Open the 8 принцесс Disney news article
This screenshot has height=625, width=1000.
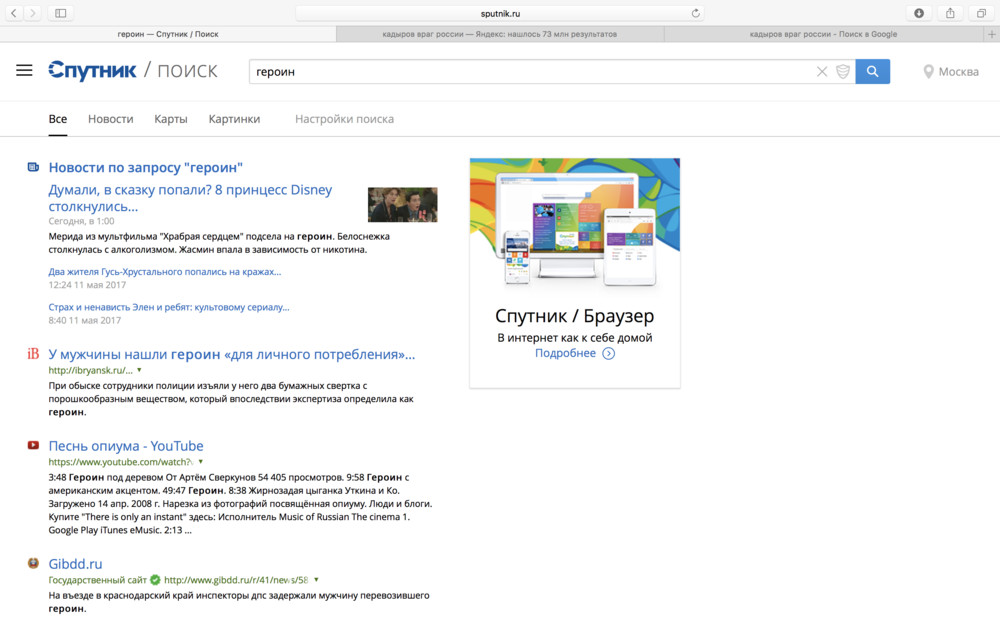click(190, 198)
